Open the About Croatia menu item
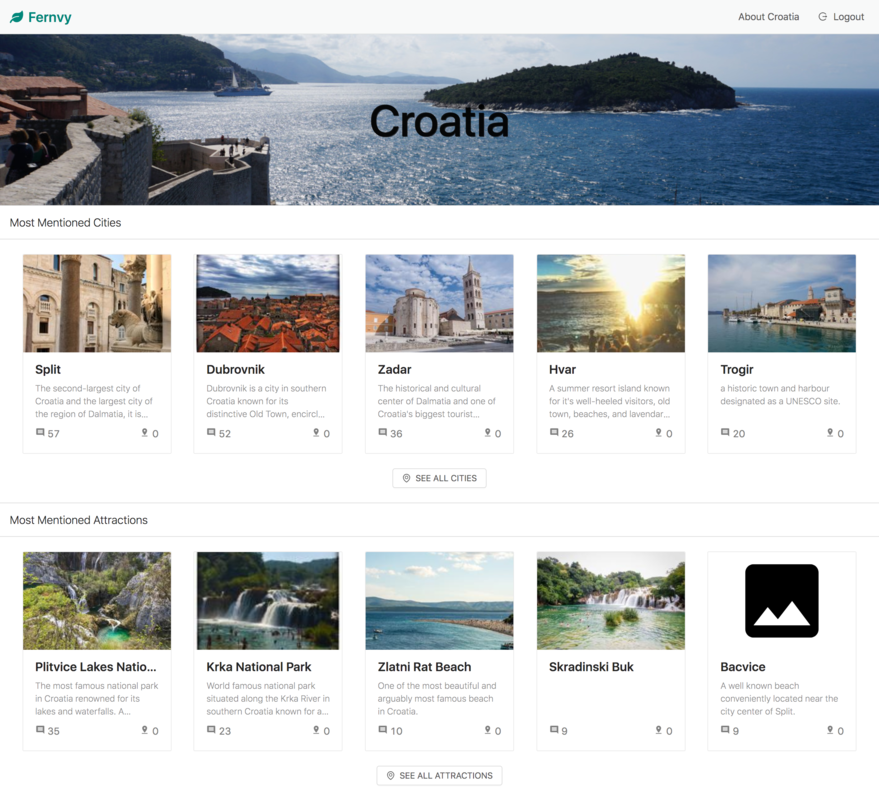The width and height of the screenshot is (879, 800). pos(768,17)
